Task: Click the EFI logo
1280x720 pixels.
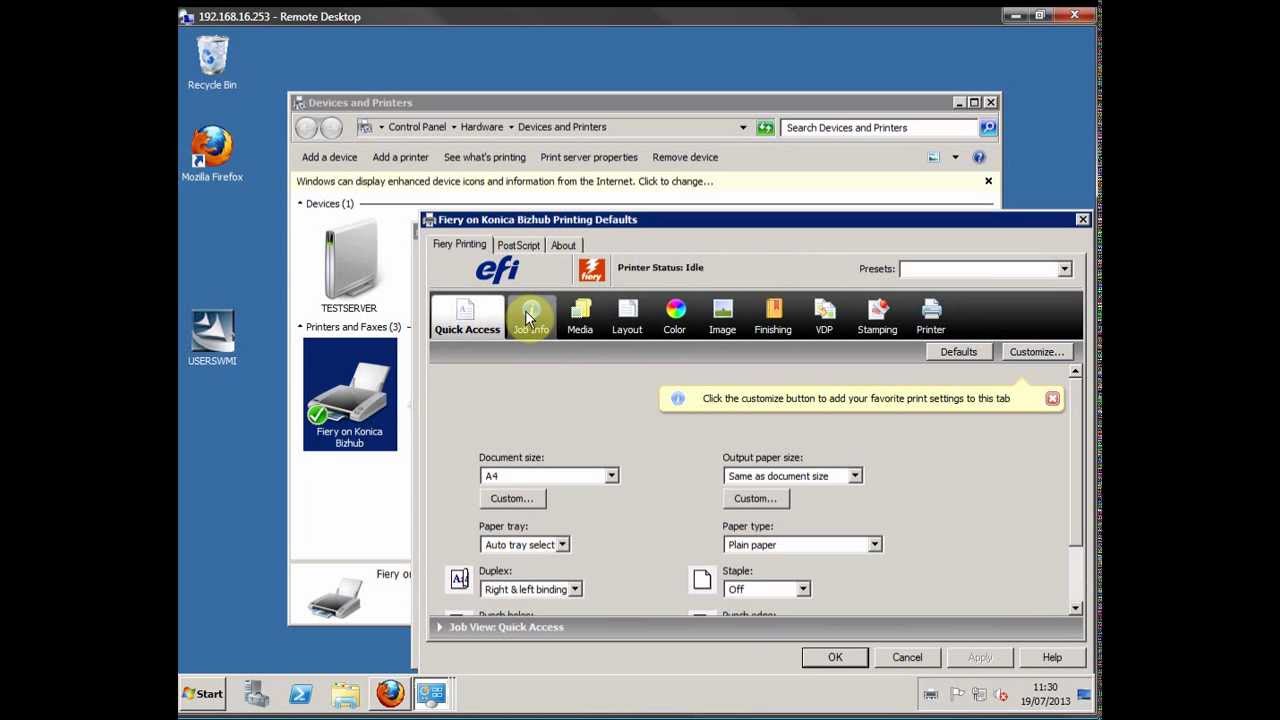Action: pos(497,269)
